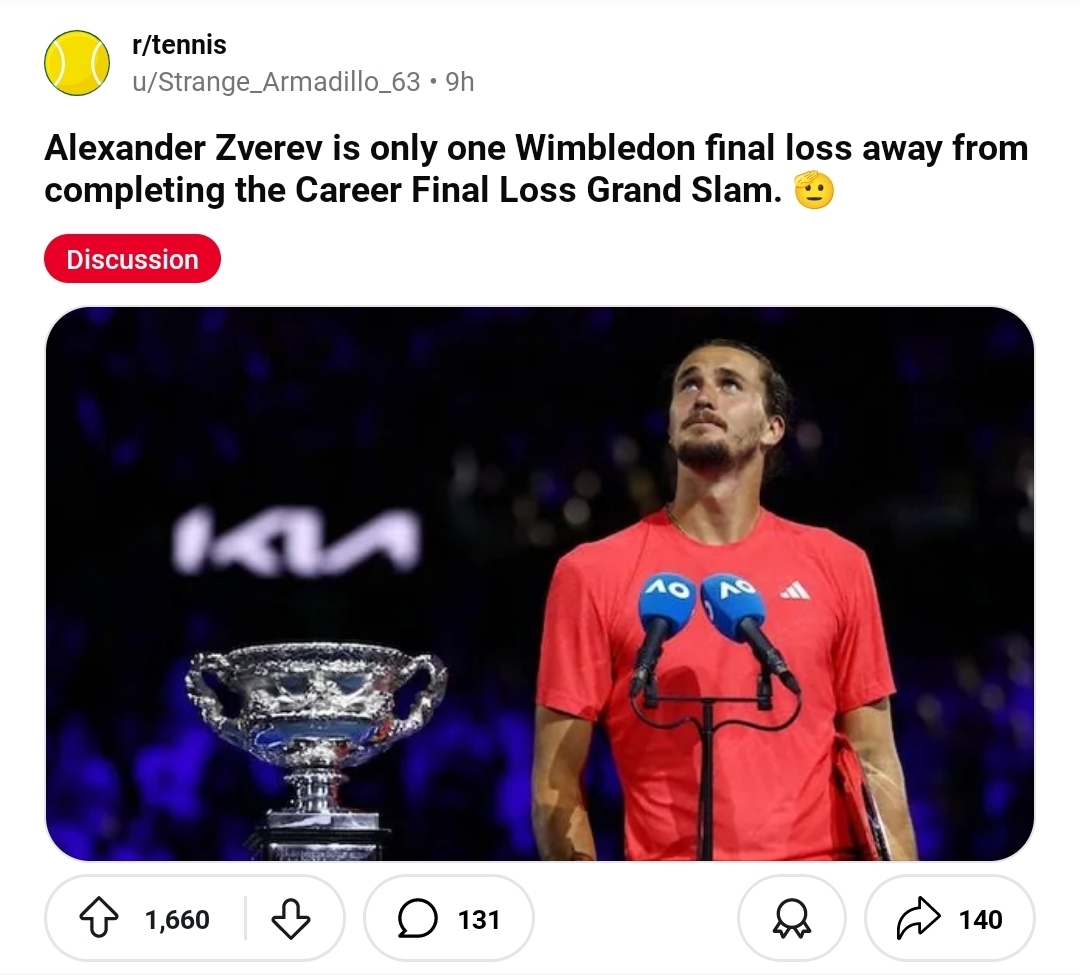Screen dimensions: 1080x975
Task: Open comments via the speech bubble icon
Action: point(417,919)
